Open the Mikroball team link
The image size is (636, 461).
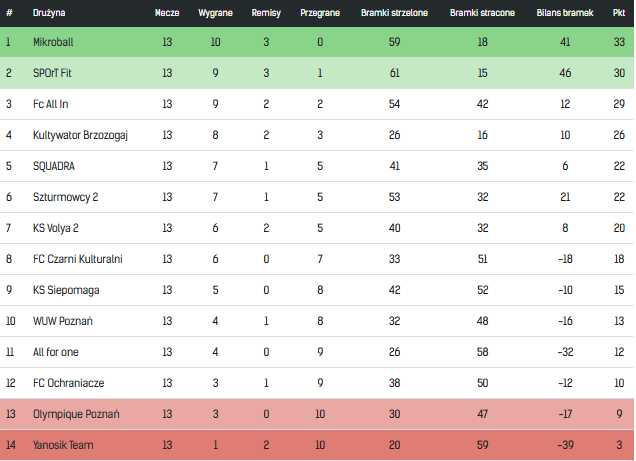(x=53, y=42)
